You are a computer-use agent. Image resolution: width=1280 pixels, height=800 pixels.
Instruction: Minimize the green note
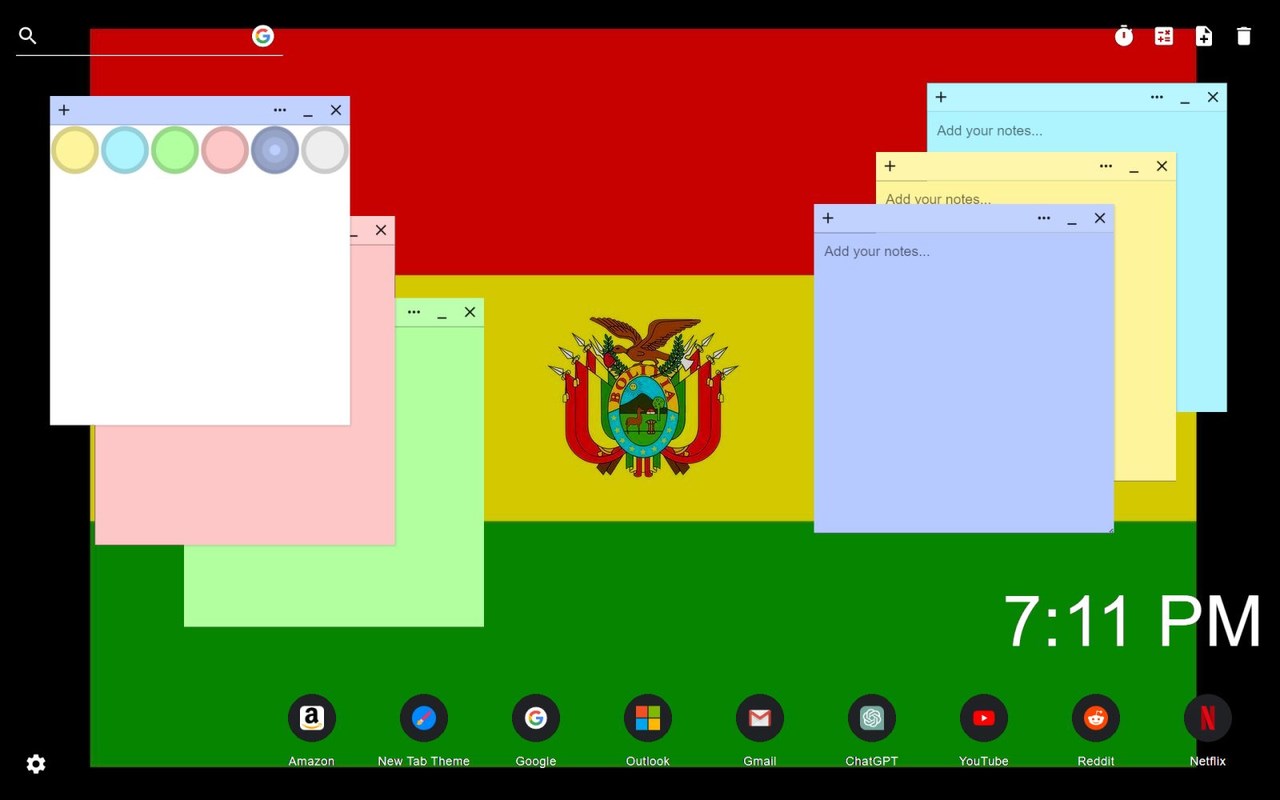coord(442,314)
